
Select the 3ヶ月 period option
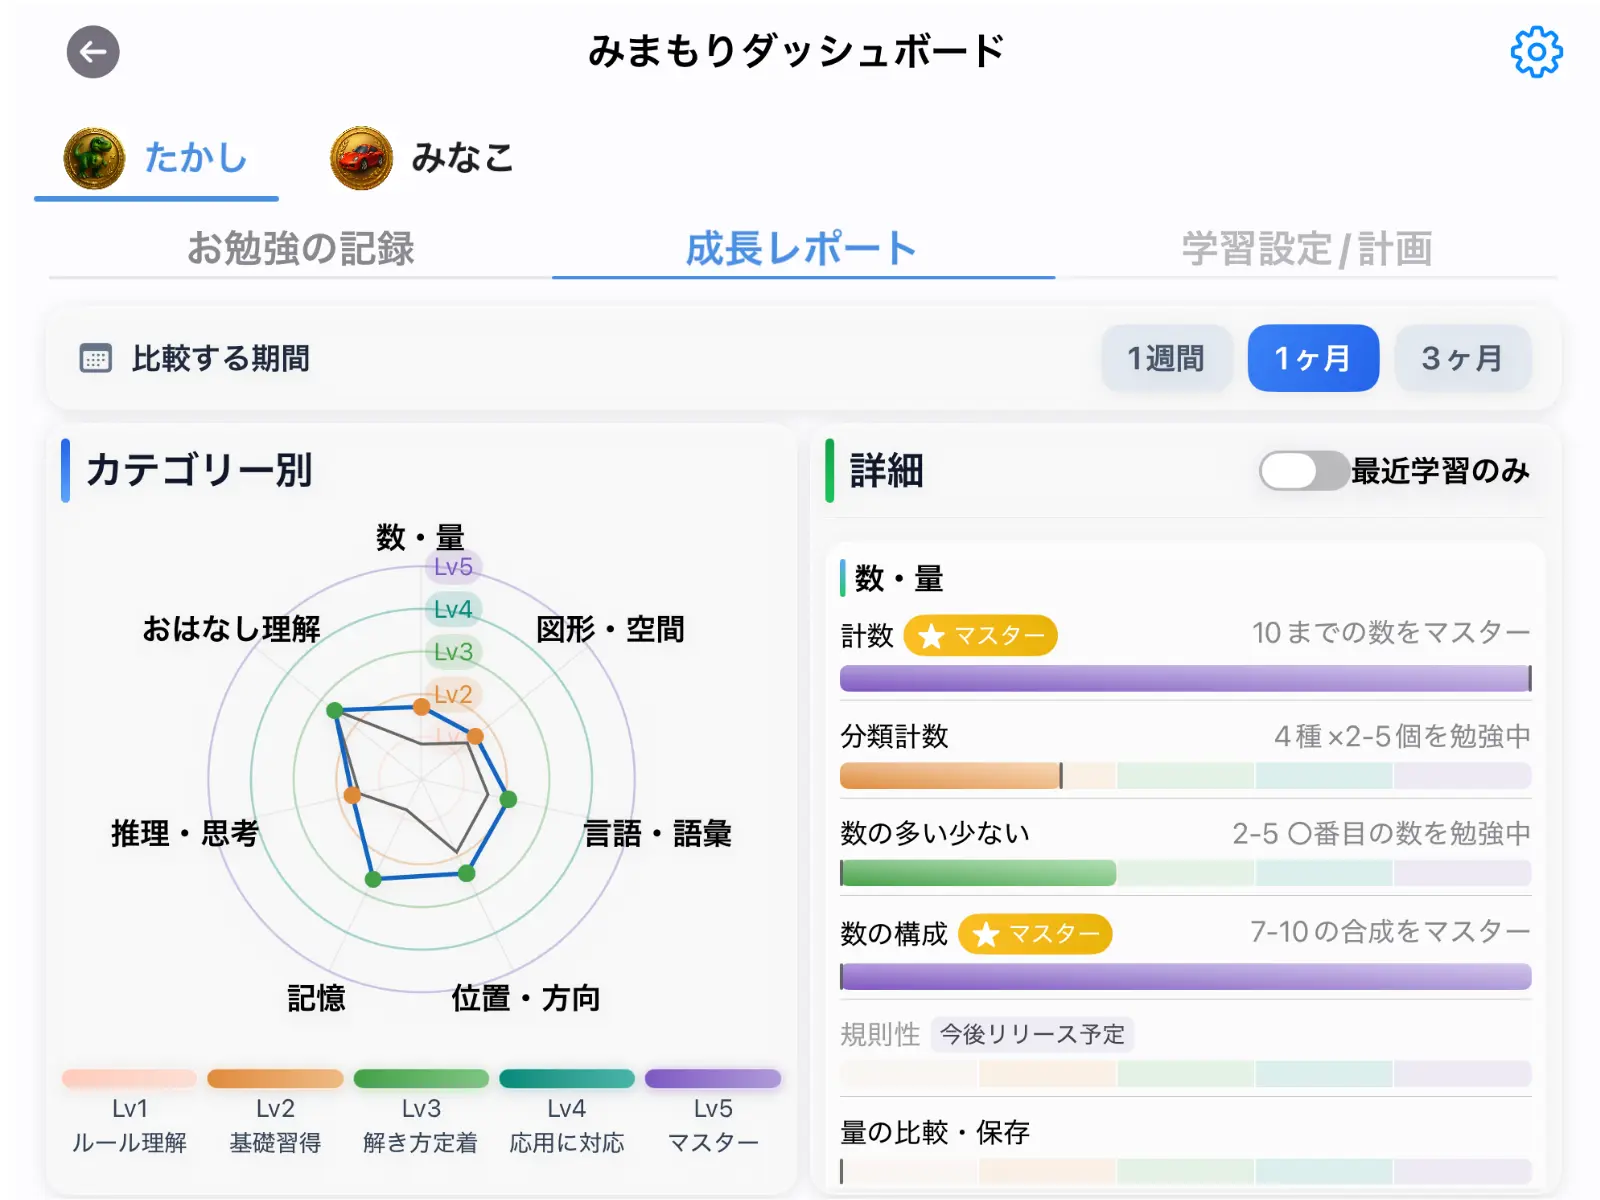coord(1462,358)
